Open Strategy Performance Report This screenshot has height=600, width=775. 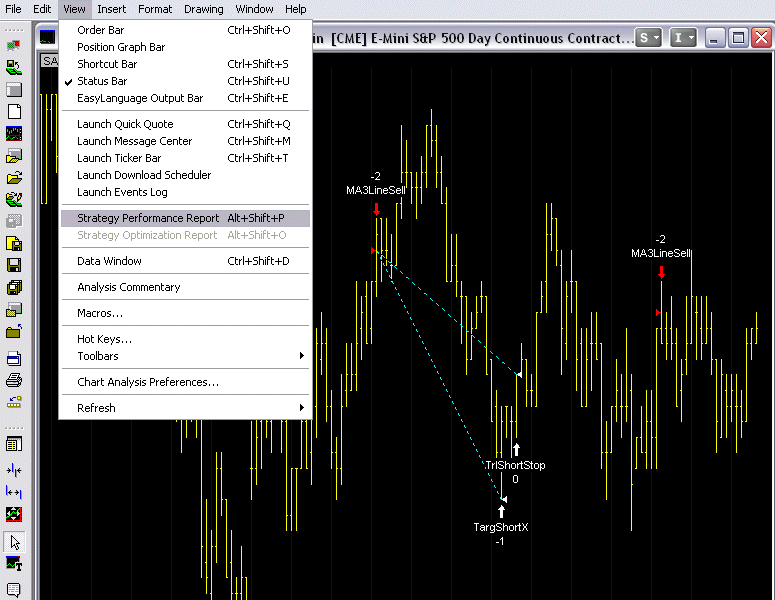[148, 218]
